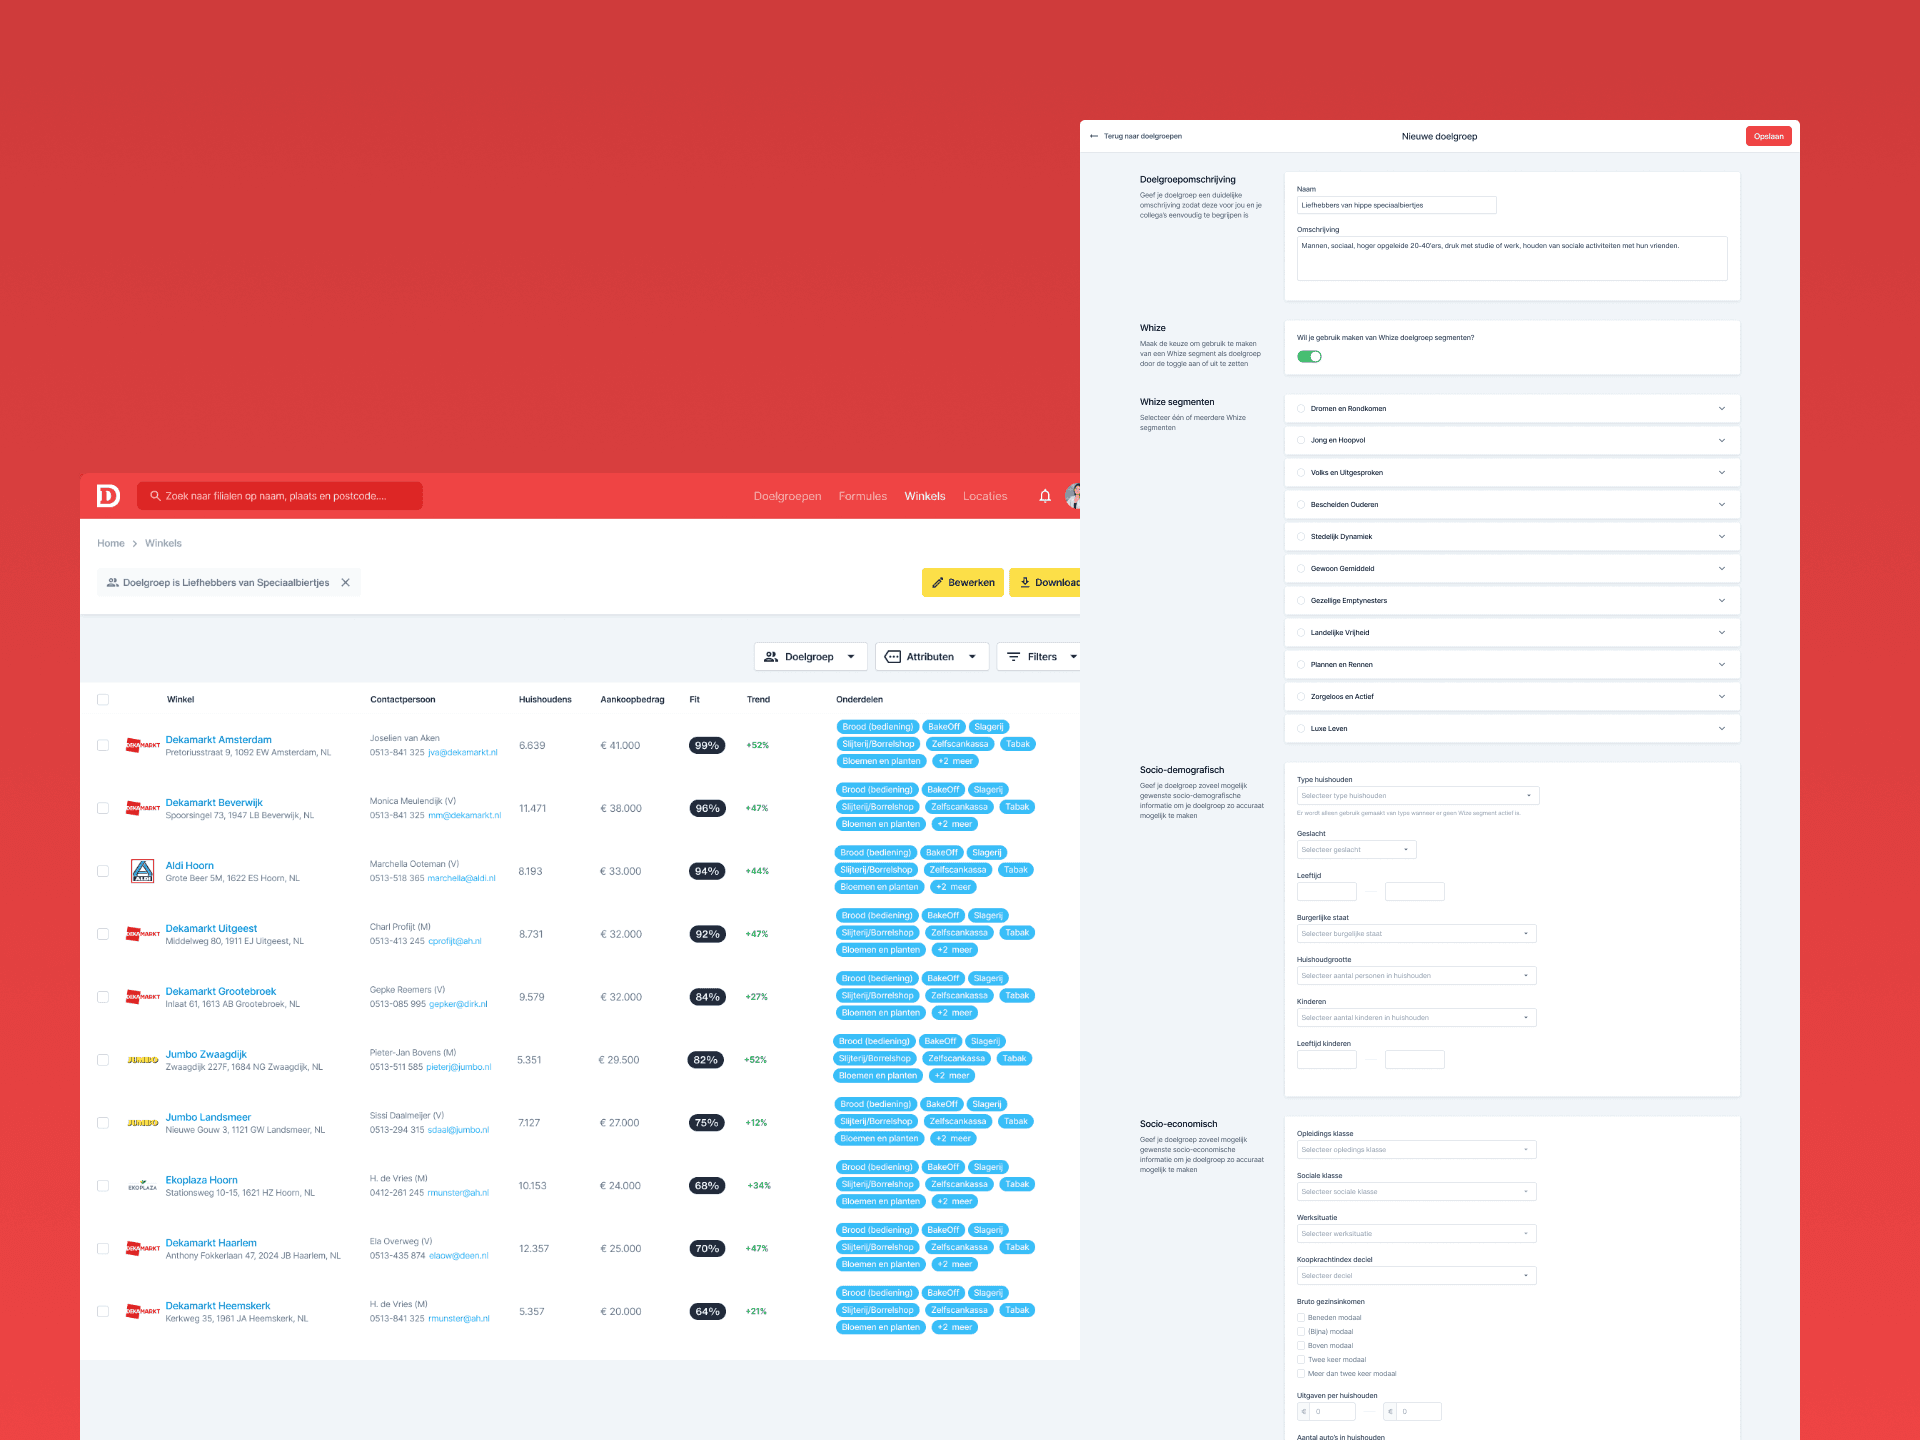Check the Aldi Hoorn row checkbox
The width and height of the screenshot is (1920, 1440).
point(103,871)
